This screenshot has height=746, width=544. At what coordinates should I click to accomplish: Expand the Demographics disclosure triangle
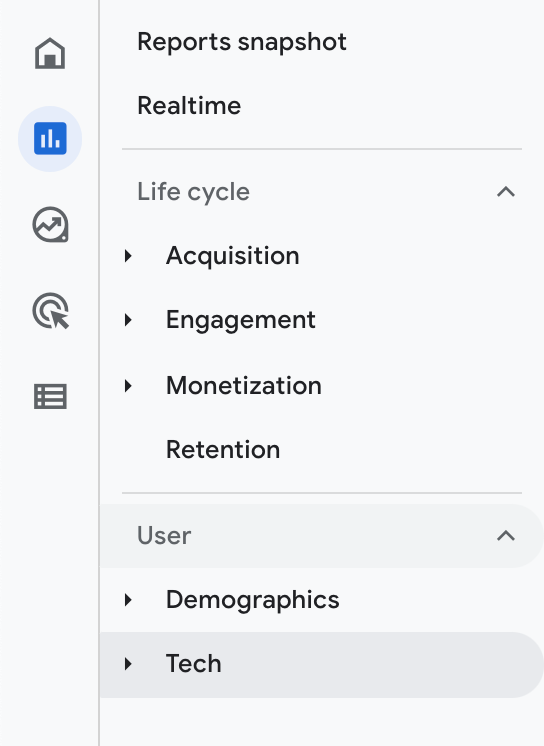point(128,599)
